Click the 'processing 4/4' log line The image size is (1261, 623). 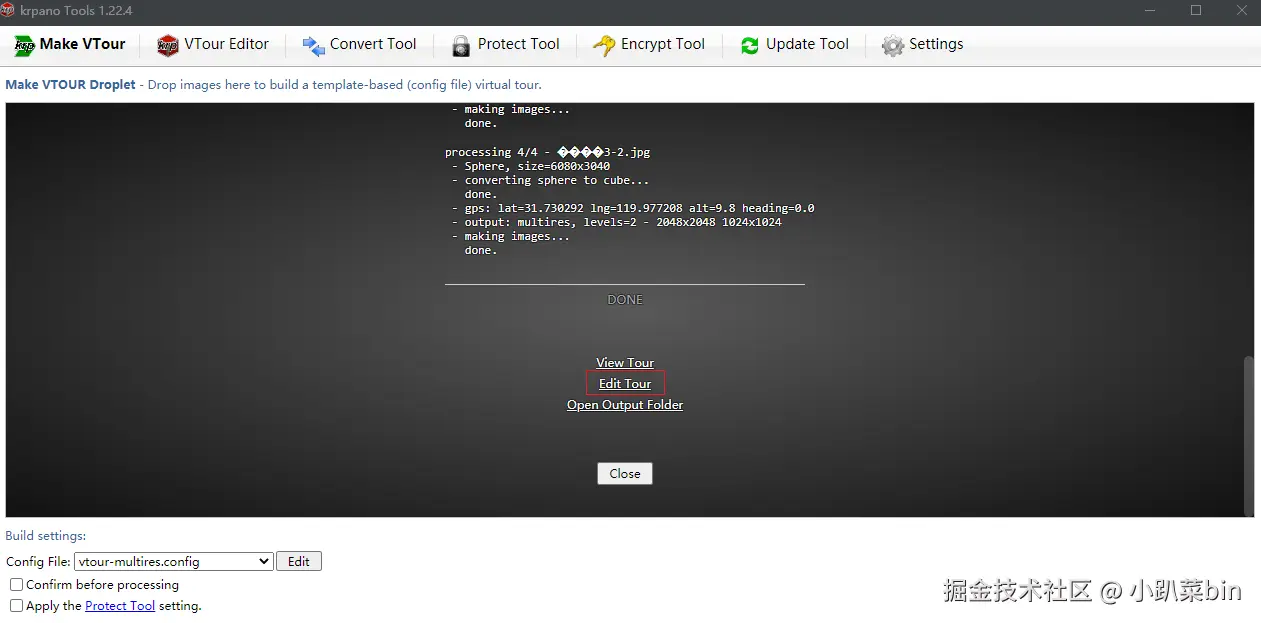[547, 152]
